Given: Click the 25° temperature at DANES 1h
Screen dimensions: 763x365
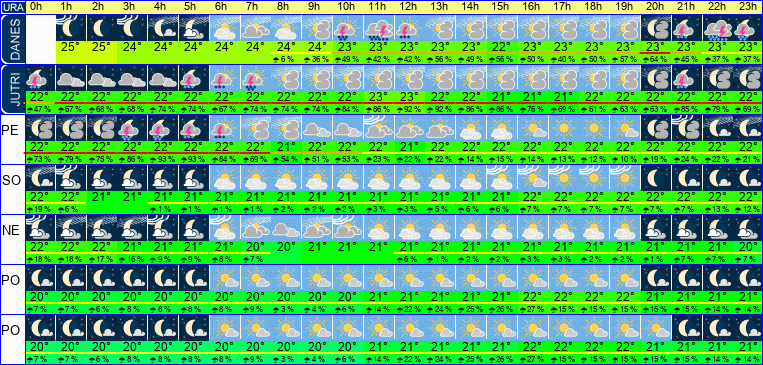Looking at the screenshot, I should coord(71,47).
